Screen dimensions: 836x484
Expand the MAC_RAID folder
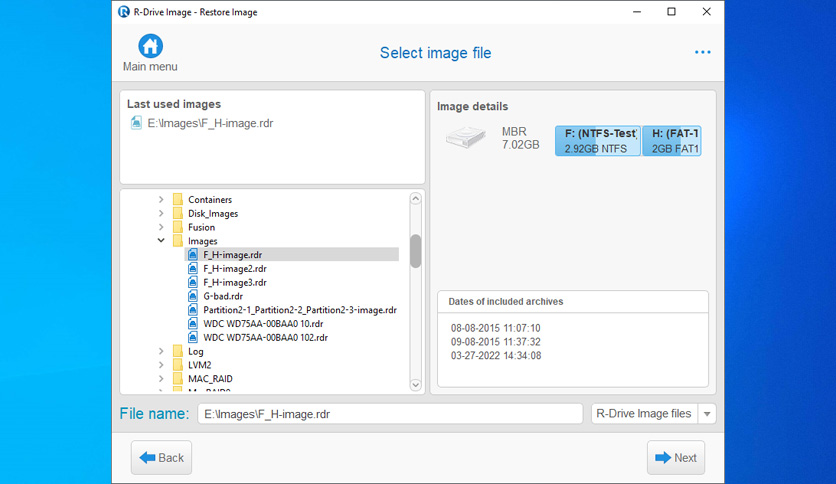coord(161,379)
